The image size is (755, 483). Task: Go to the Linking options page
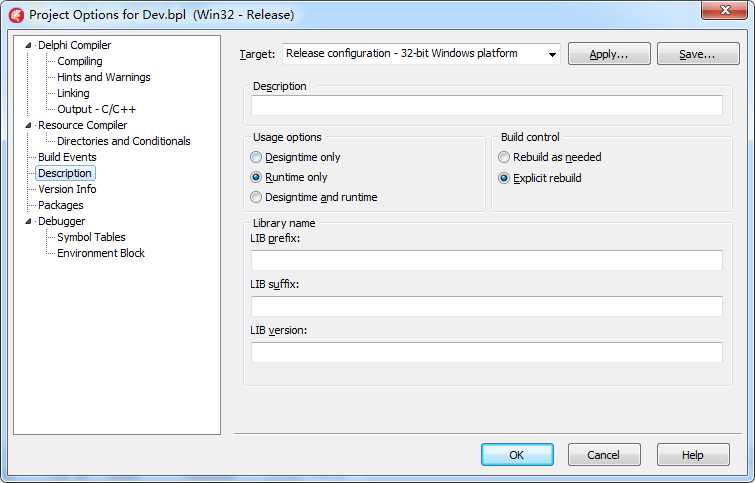tap(73, 93)
